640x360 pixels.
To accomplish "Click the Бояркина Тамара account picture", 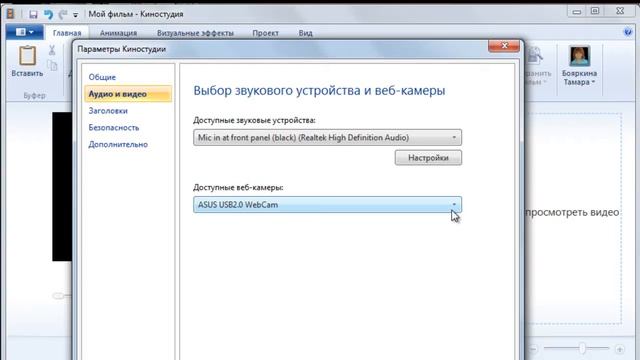I will (580, 56).
